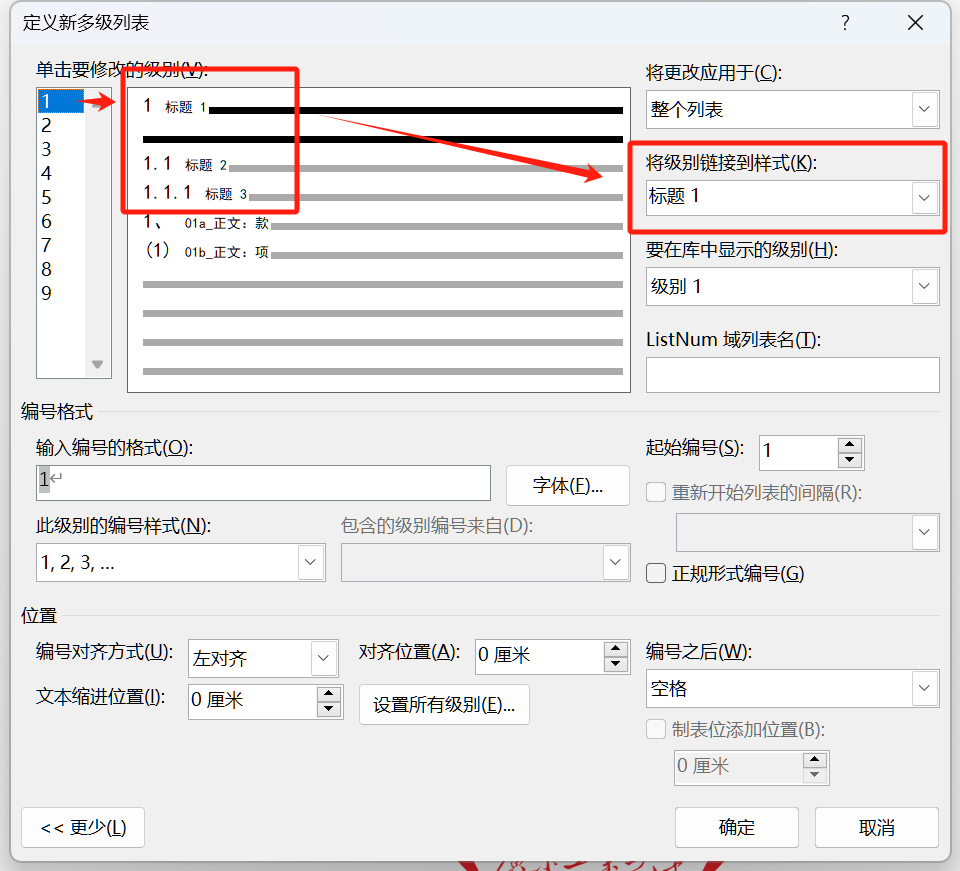Collapse options with << 更少(L) button
This screenshot has width=960, height=871.
(83, 828)
